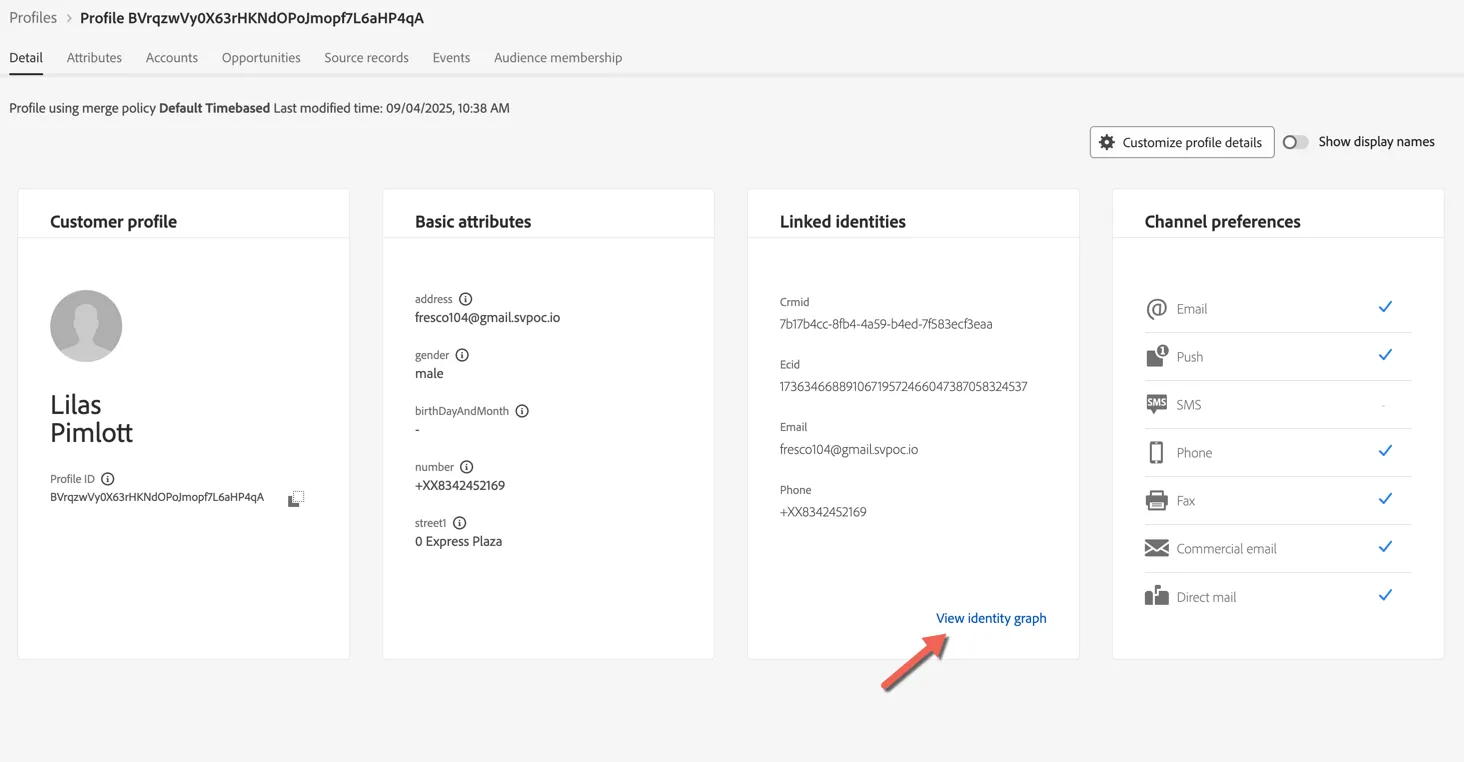Open the Audience membership tab
The width and height of the screenshot is (1464, 762).
[x=558, y=58]
